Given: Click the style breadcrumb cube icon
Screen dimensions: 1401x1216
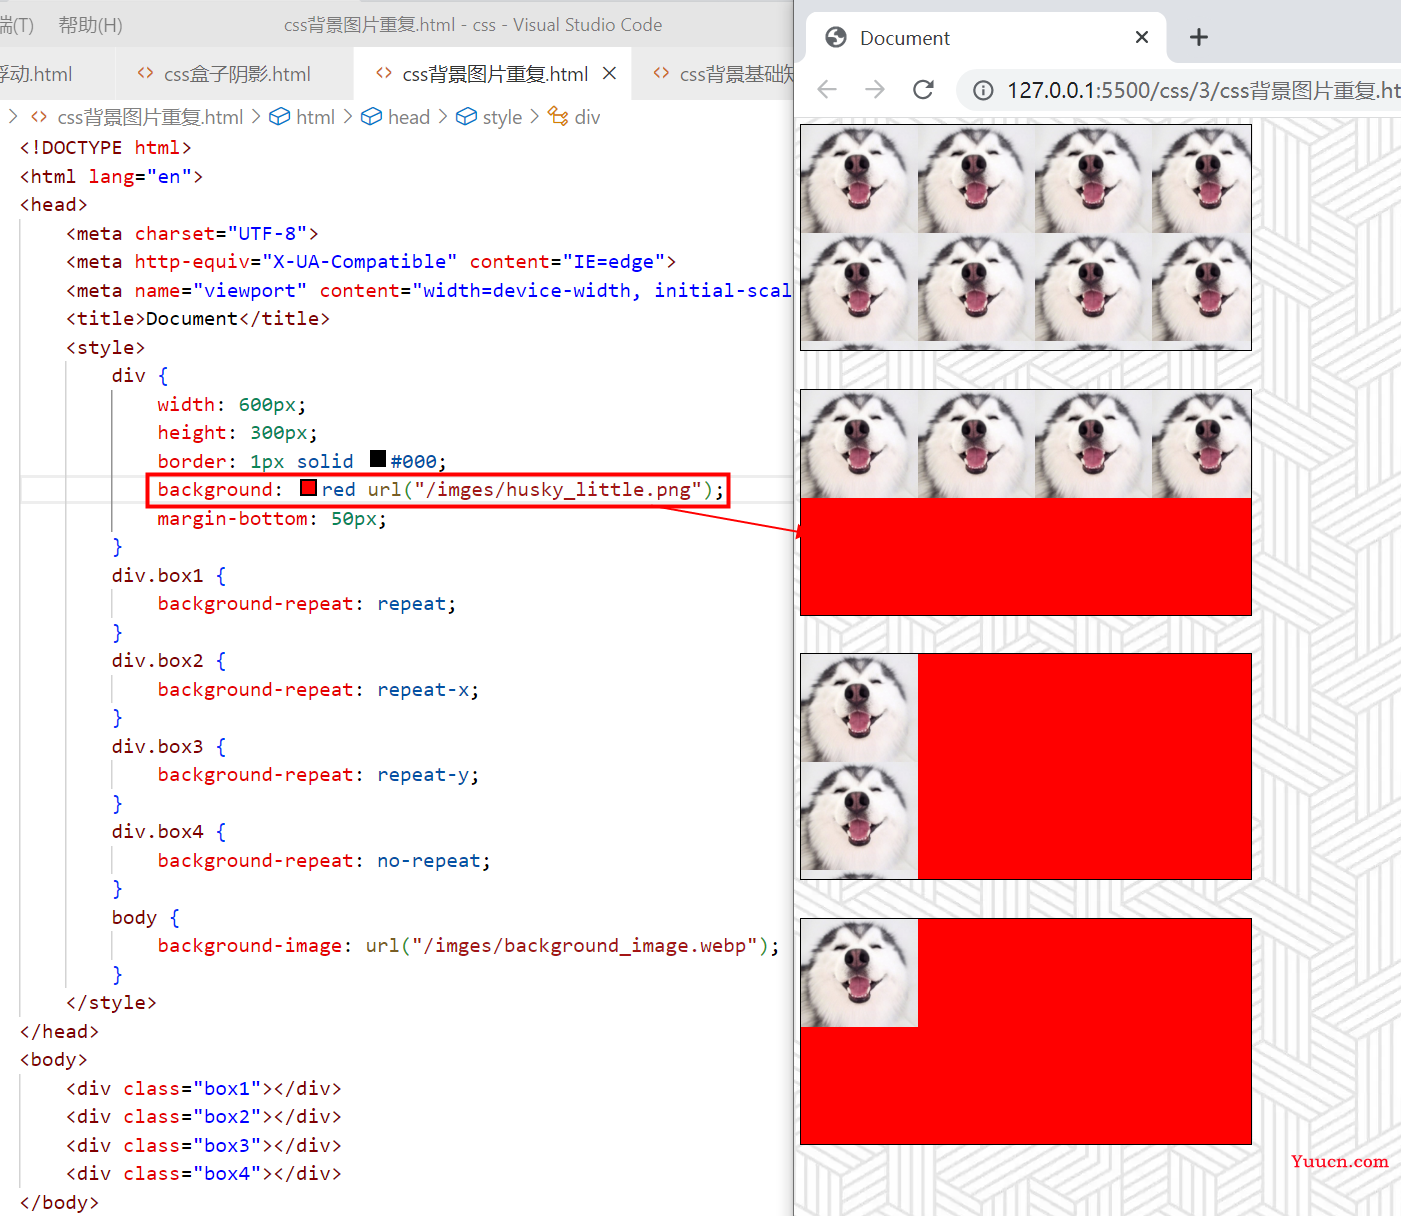Looking at the screenshot, I should tap(466, 117).
